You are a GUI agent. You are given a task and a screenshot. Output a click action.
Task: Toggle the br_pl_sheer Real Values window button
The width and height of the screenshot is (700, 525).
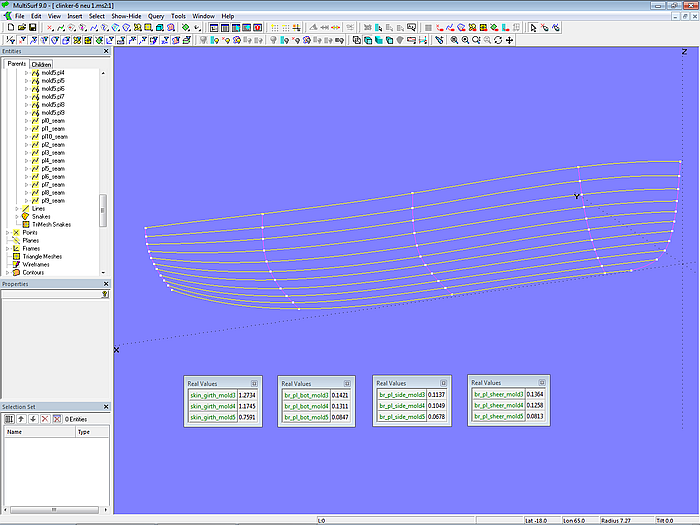coord(541,382)
